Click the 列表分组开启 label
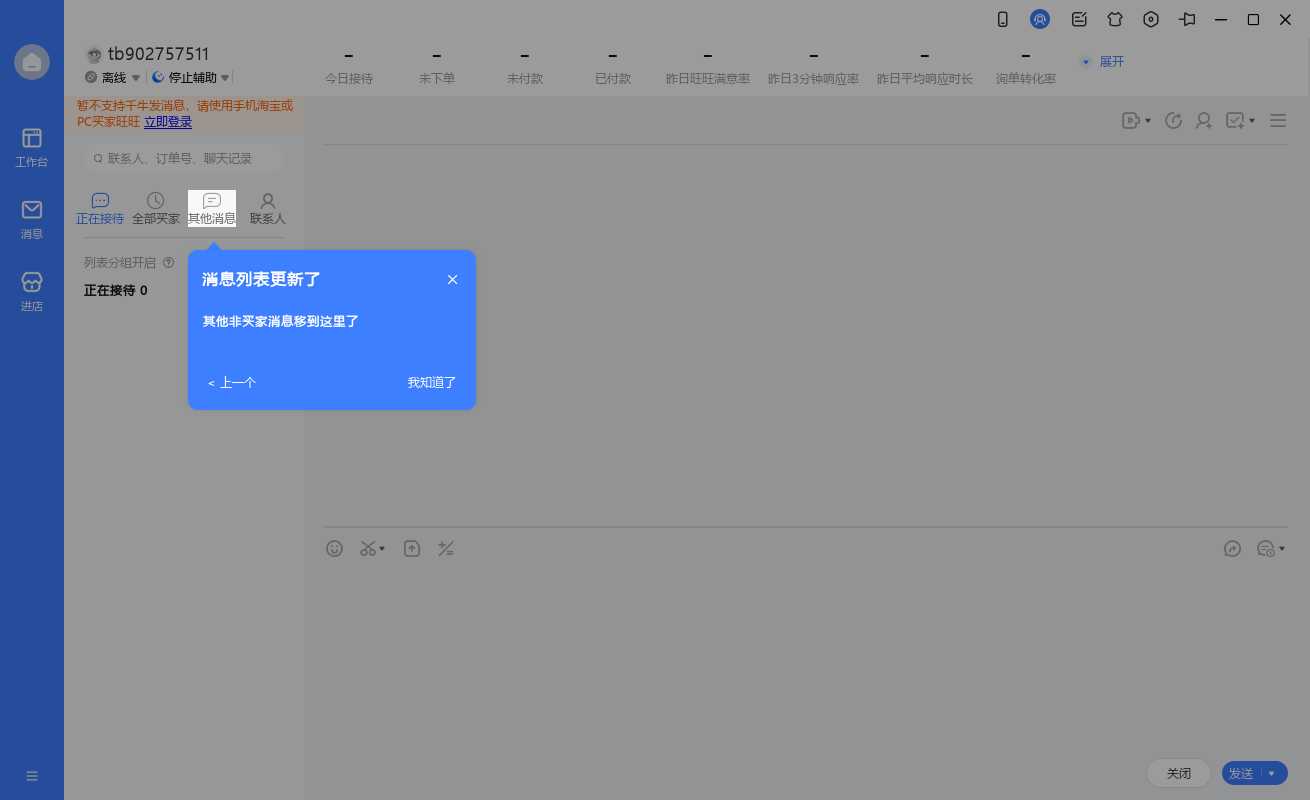Image resolution: width=1310 pixels, height=800 pixels. [x=120, y=263]
